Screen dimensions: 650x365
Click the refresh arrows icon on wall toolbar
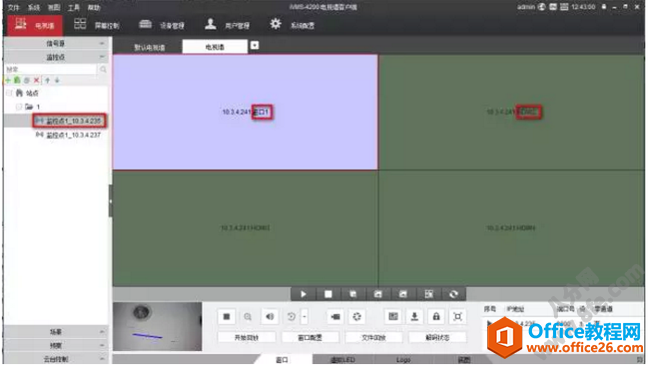point(454,294)
